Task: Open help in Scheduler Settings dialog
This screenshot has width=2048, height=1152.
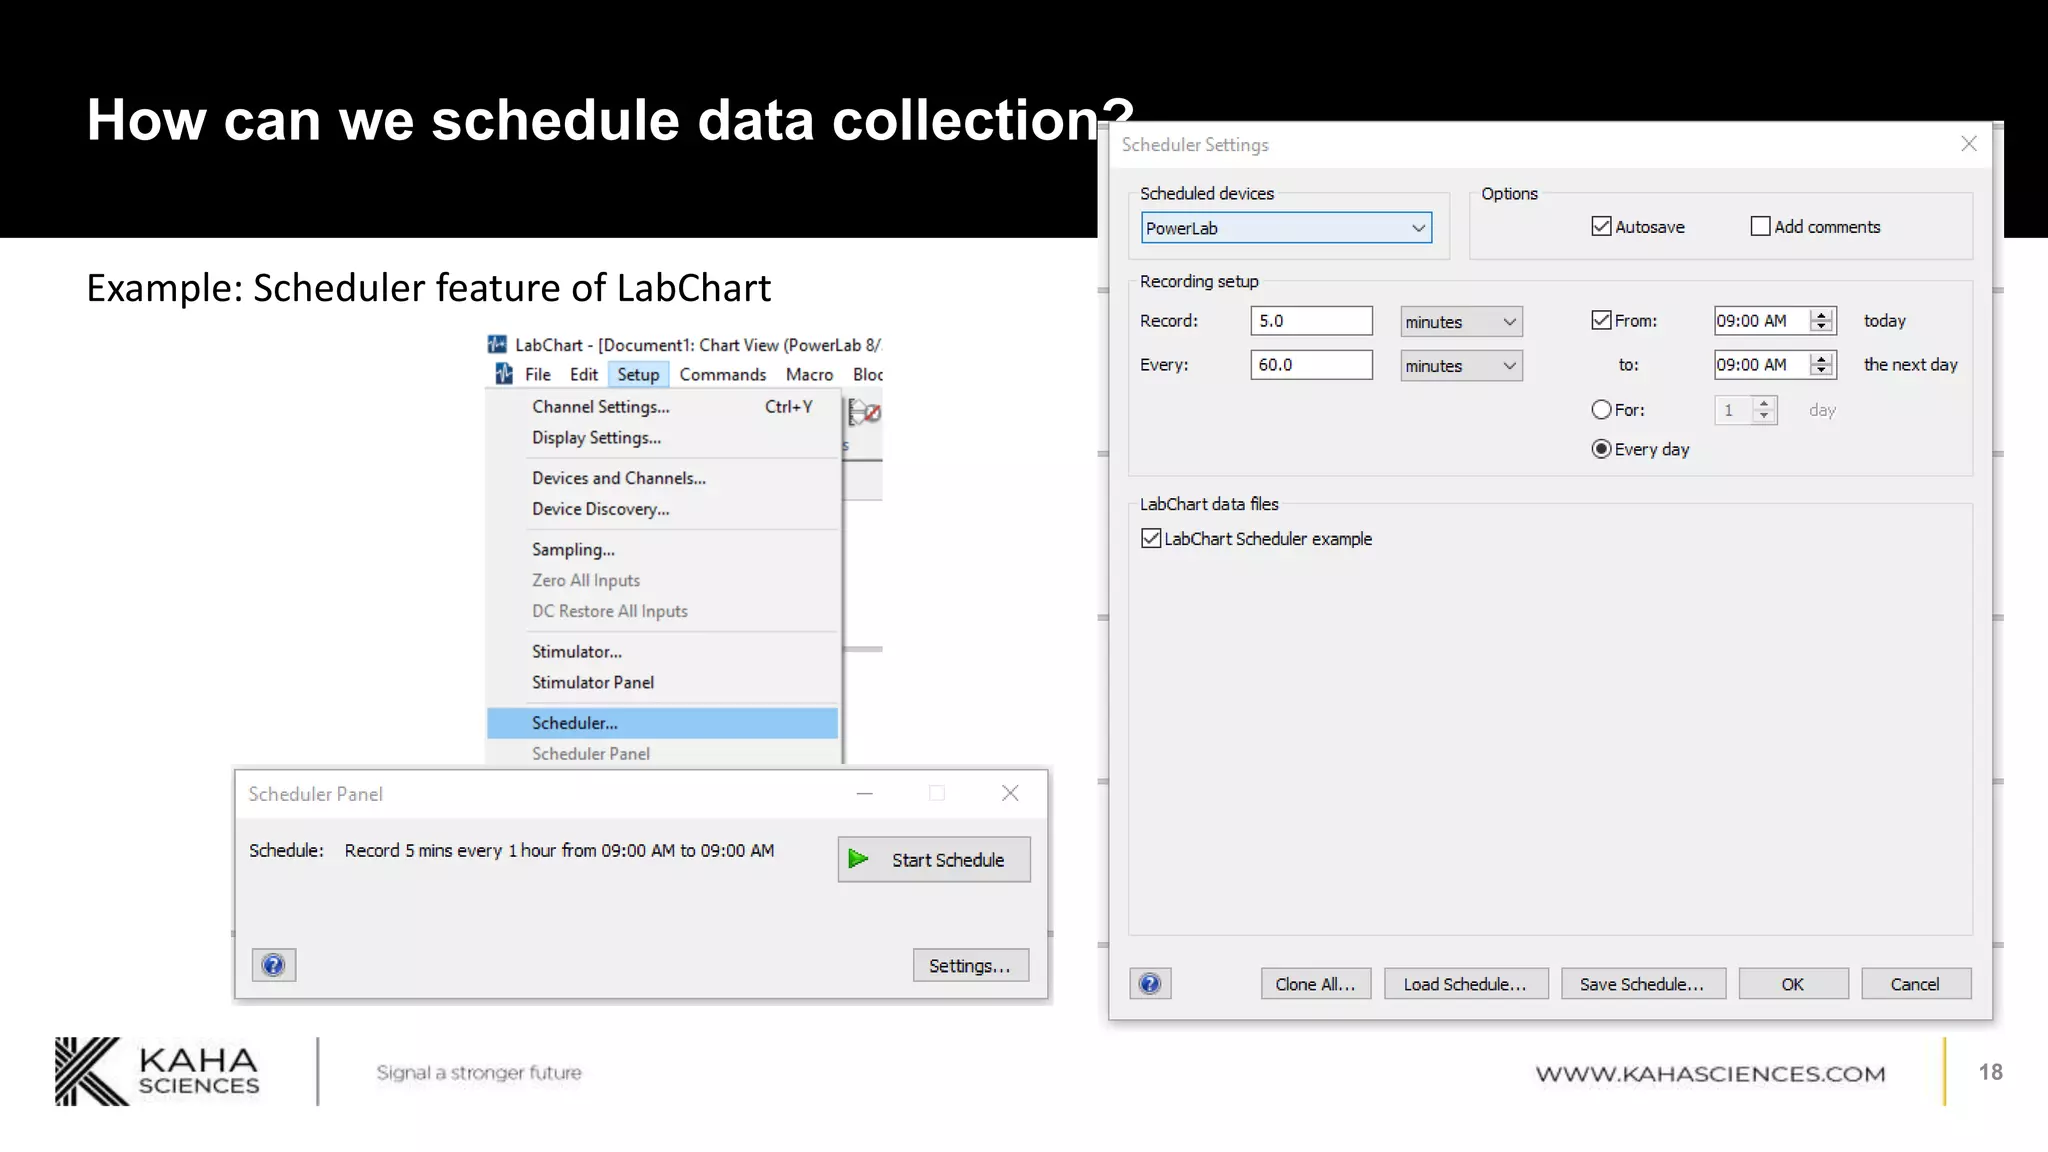Action: coord(1150,984)
